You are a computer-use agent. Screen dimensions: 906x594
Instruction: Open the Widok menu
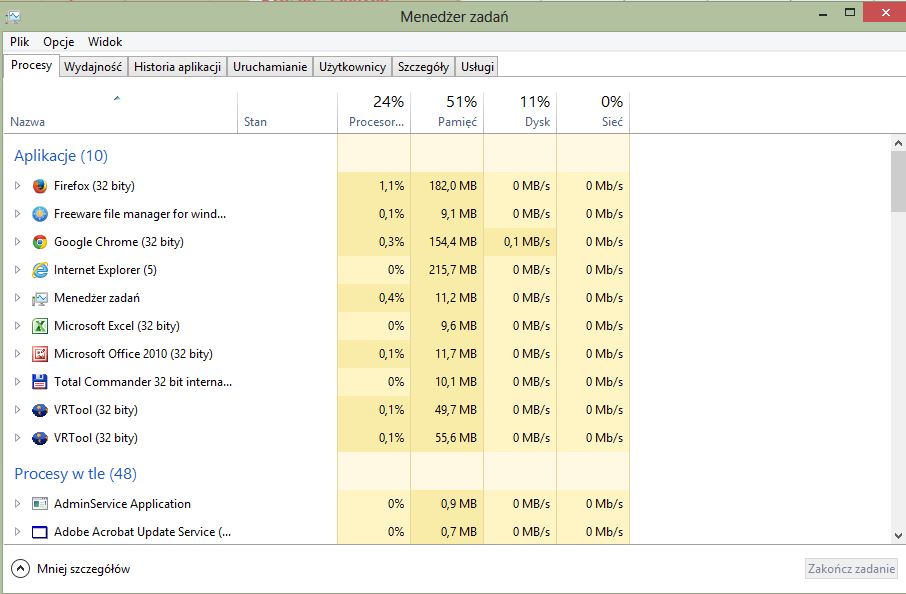(x=105, y=42)
